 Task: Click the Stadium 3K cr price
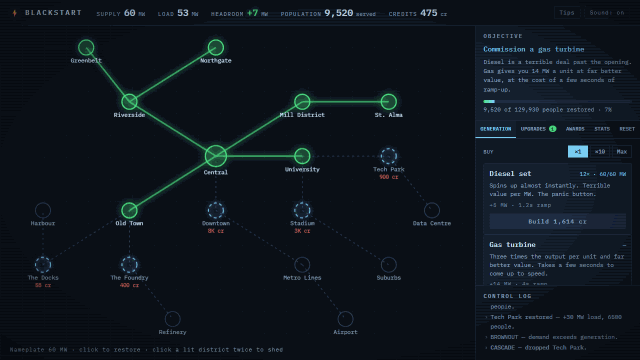(302, 231)
